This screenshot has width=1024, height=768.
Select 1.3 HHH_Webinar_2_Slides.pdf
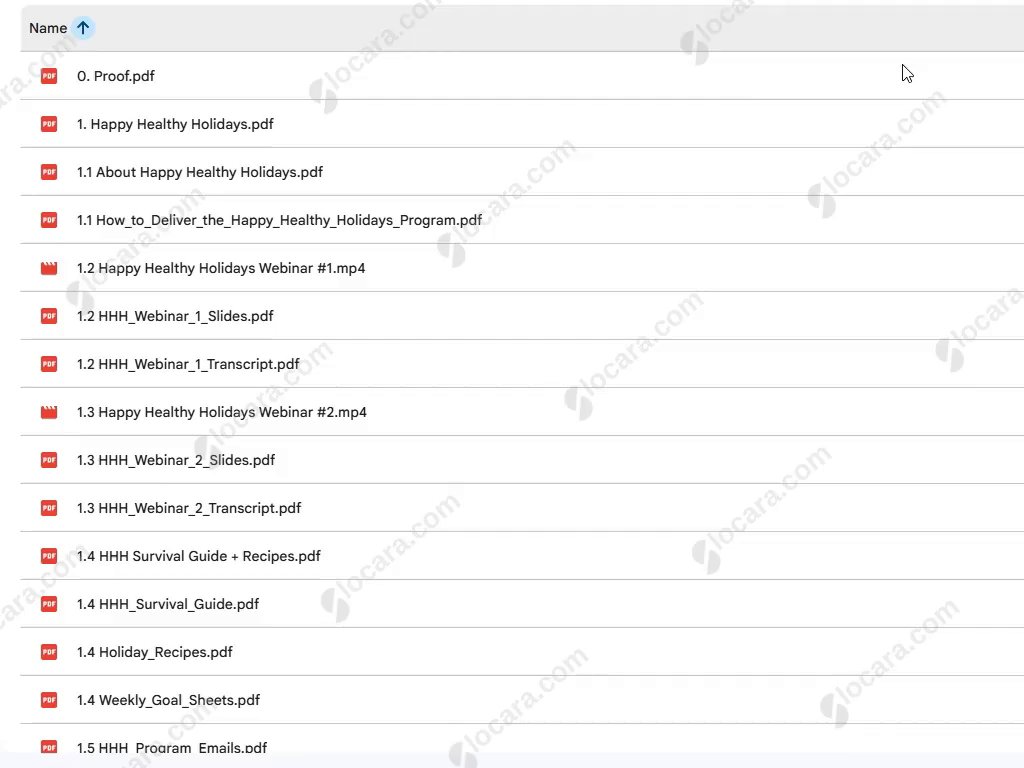pyautogui.click(x=176, y=460)
